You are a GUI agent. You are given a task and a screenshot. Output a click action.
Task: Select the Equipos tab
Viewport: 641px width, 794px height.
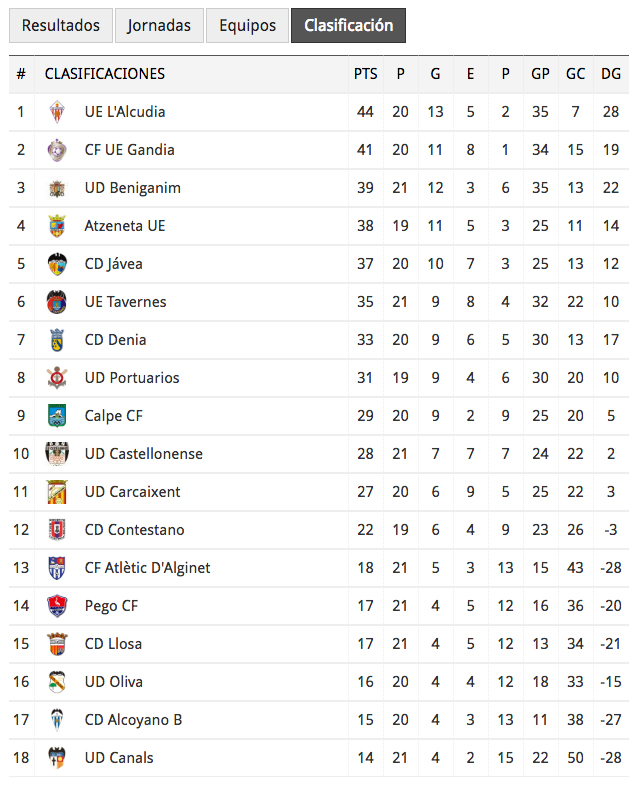pos(247,25)
